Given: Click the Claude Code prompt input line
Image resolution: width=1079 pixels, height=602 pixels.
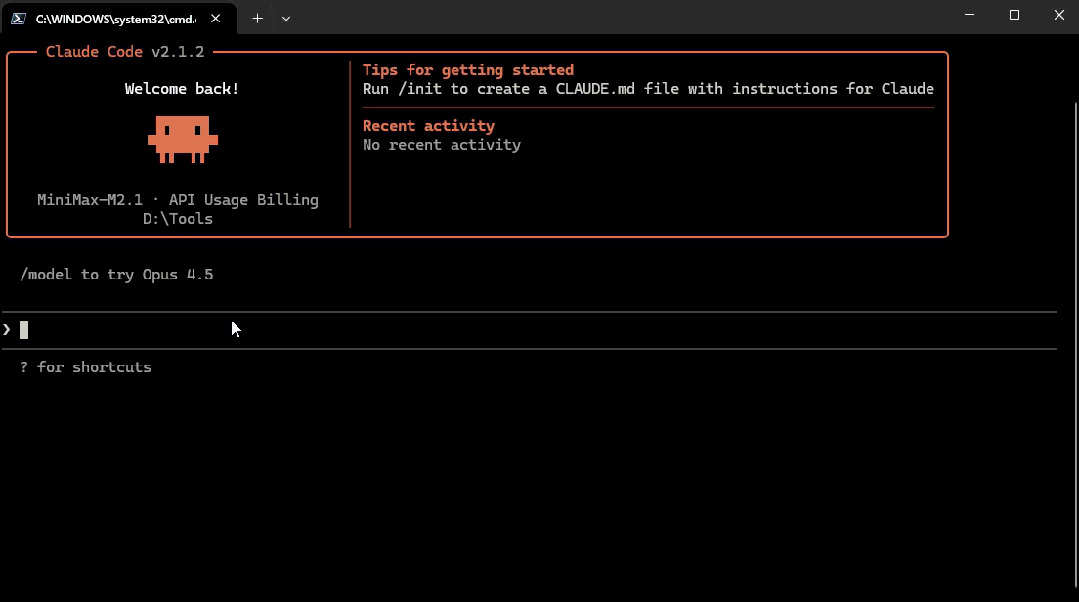Looking at the screenshot, I should pos(530,330).
